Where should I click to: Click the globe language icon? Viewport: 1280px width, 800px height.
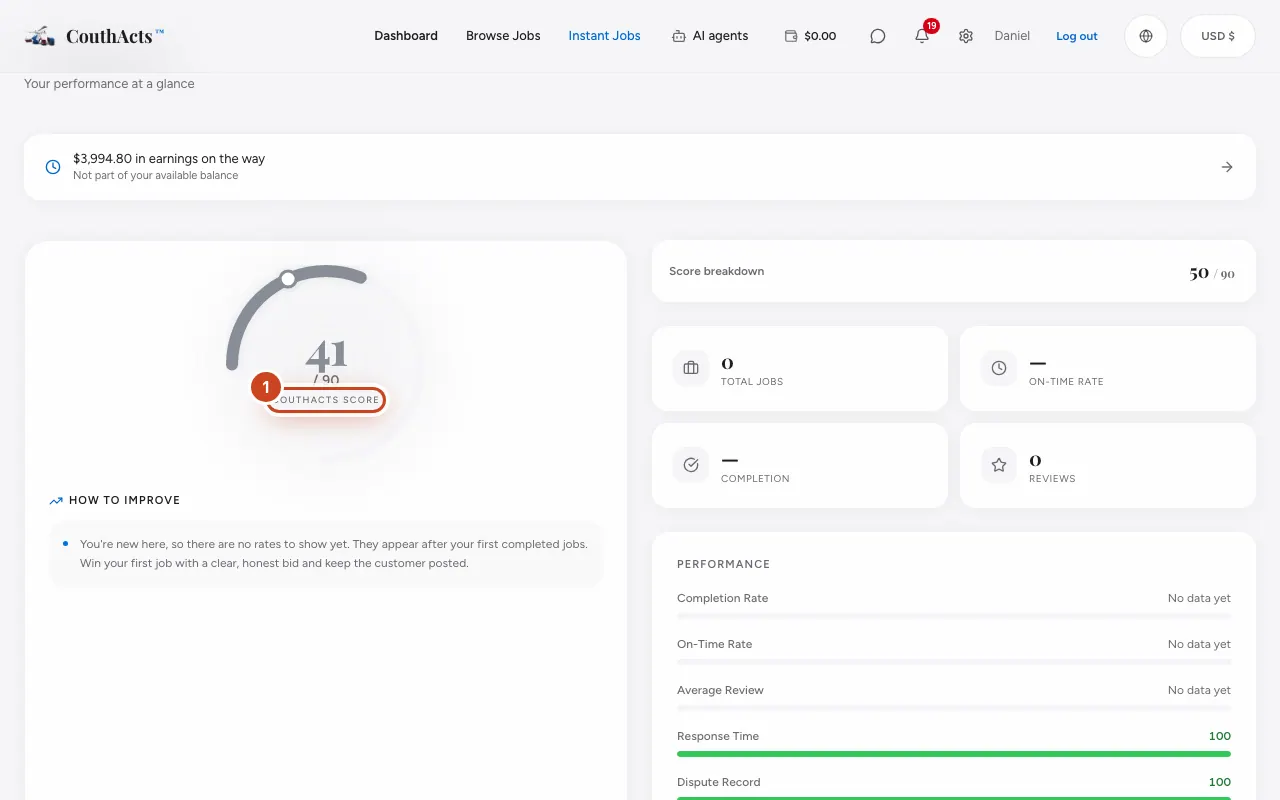[x=1146, y=36]
